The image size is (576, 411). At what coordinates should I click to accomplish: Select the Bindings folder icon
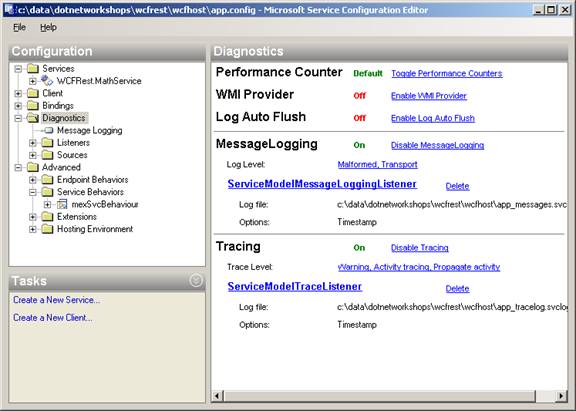coord(33,105)
